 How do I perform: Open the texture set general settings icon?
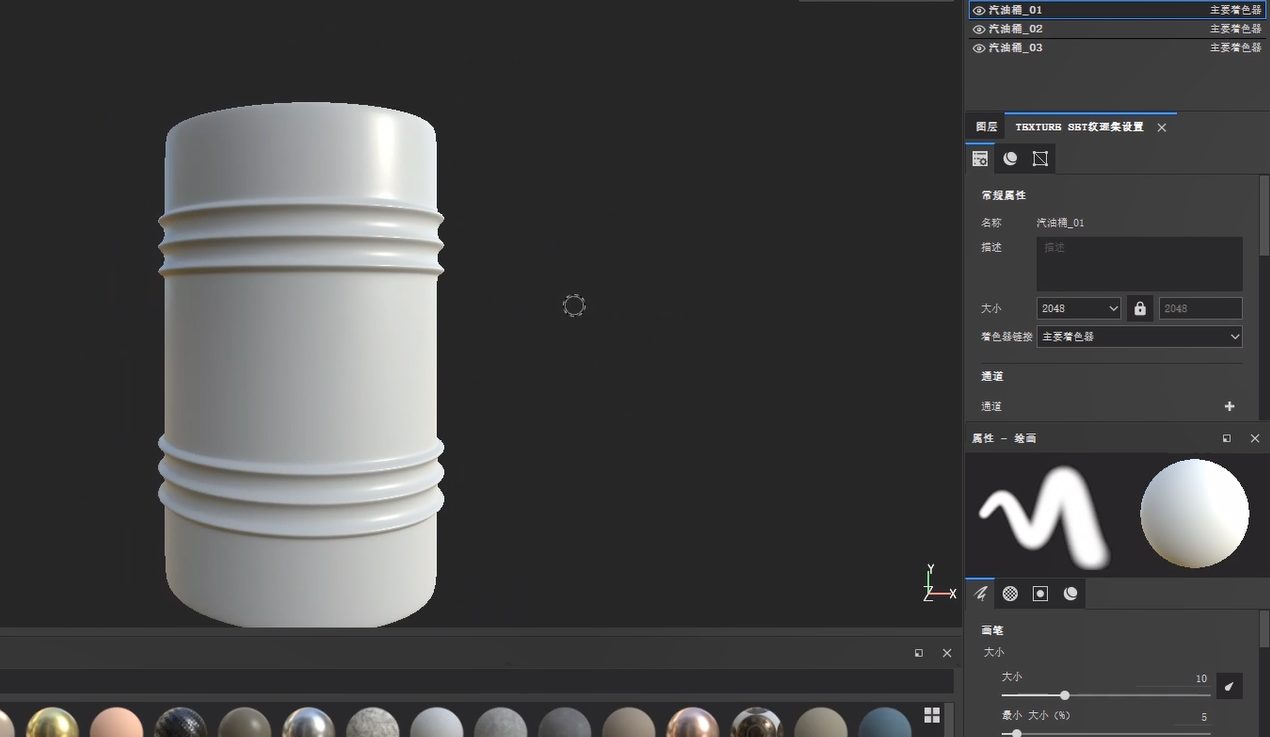click(x=980, y=159)
